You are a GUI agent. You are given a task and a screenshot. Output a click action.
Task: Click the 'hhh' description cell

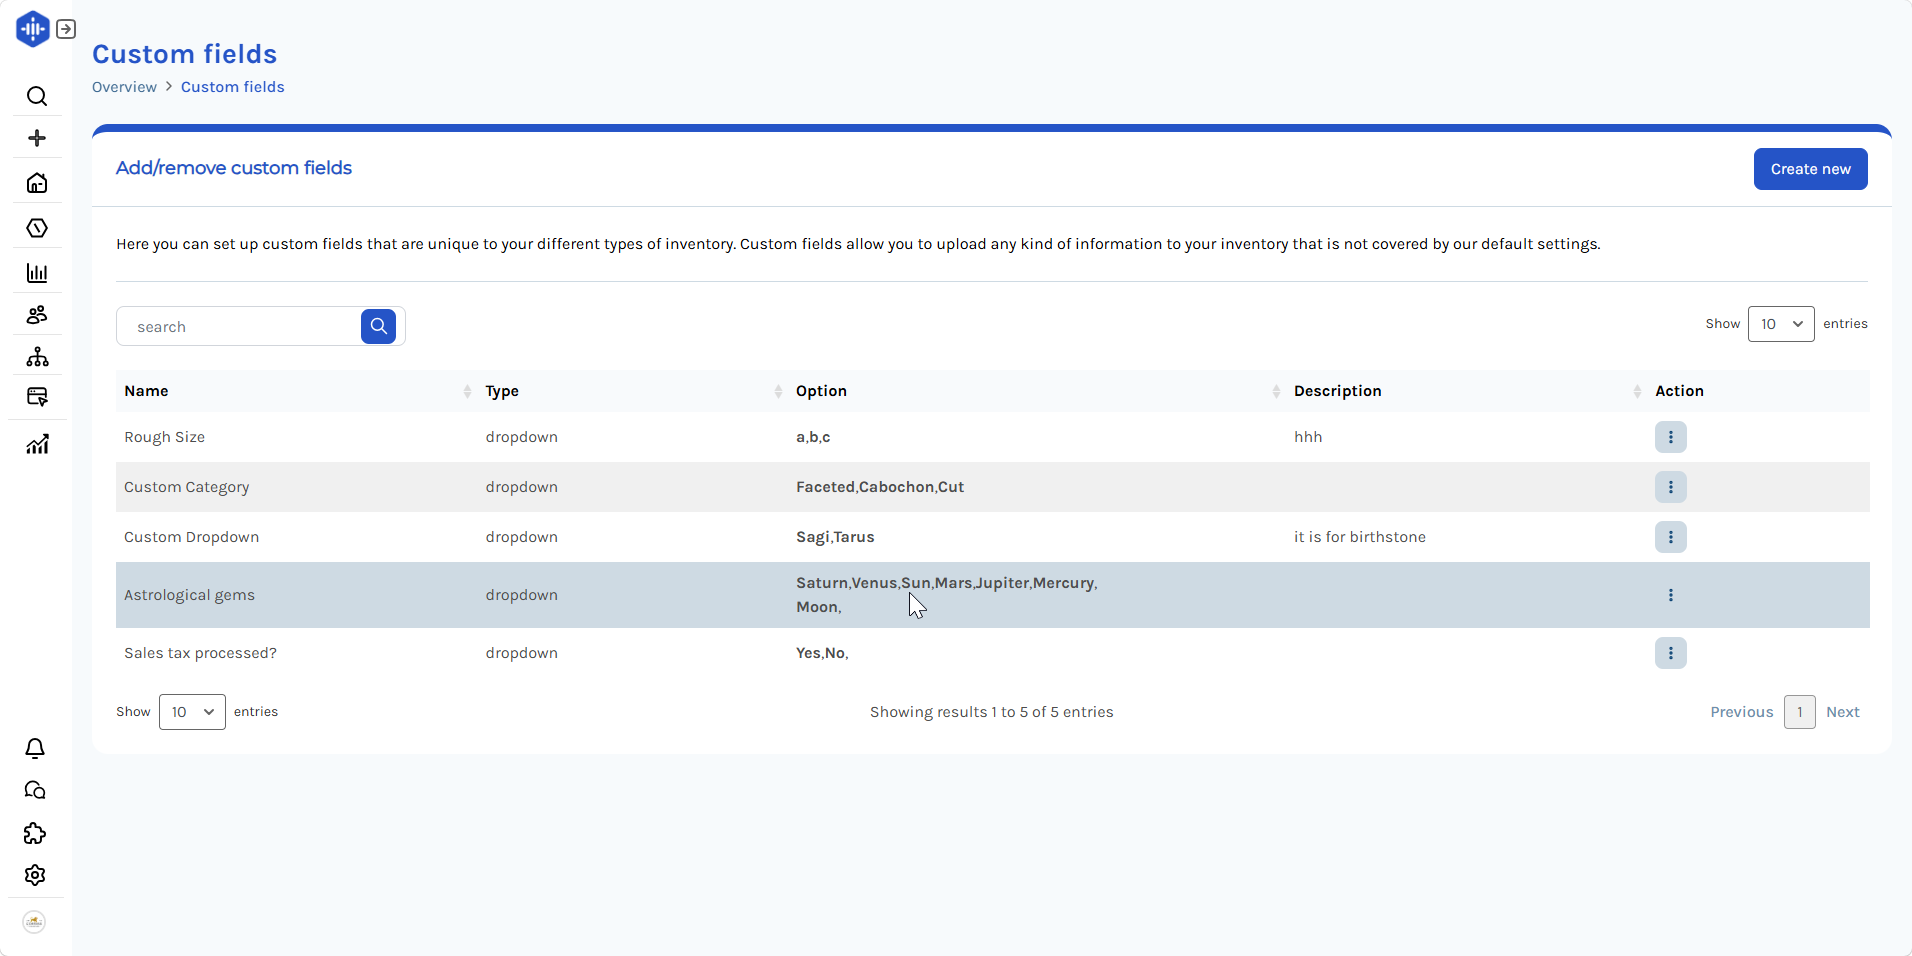pyautogui.click(x=1308, y=437)
